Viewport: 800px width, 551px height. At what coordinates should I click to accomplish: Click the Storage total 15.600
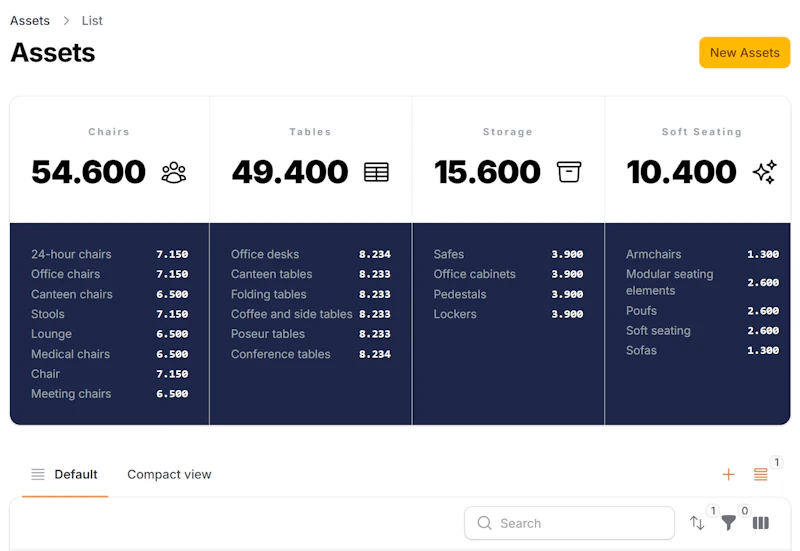click(487, 172)
